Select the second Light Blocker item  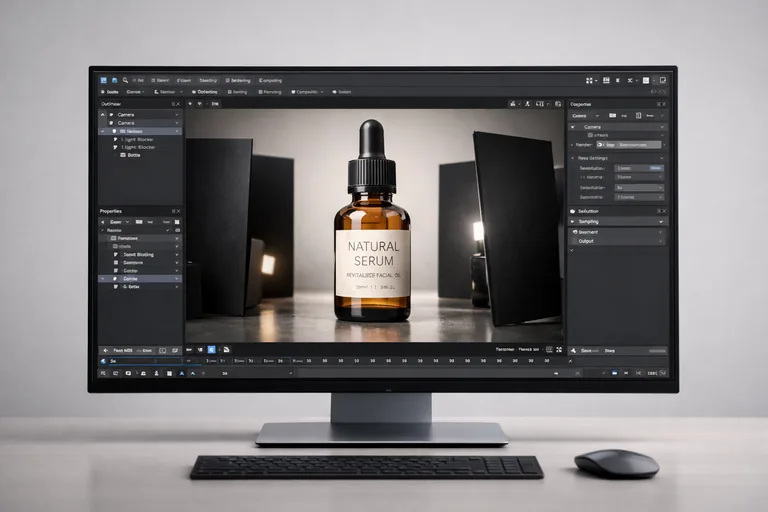[138, 147]
